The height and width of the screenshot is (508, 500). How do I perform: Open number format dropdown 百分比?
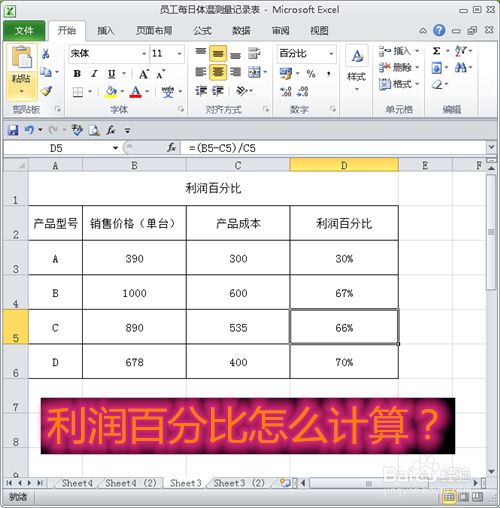[x=331, y=54]
